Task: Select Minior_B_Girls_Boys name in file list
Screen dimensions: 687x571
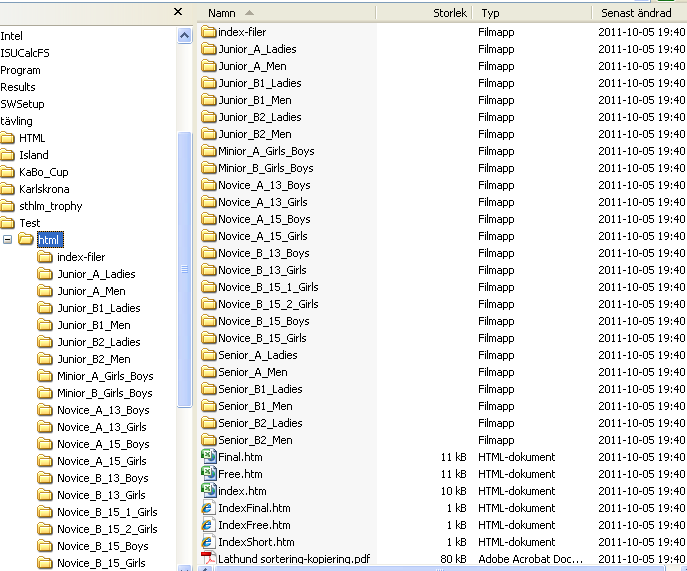Action: 266,168
